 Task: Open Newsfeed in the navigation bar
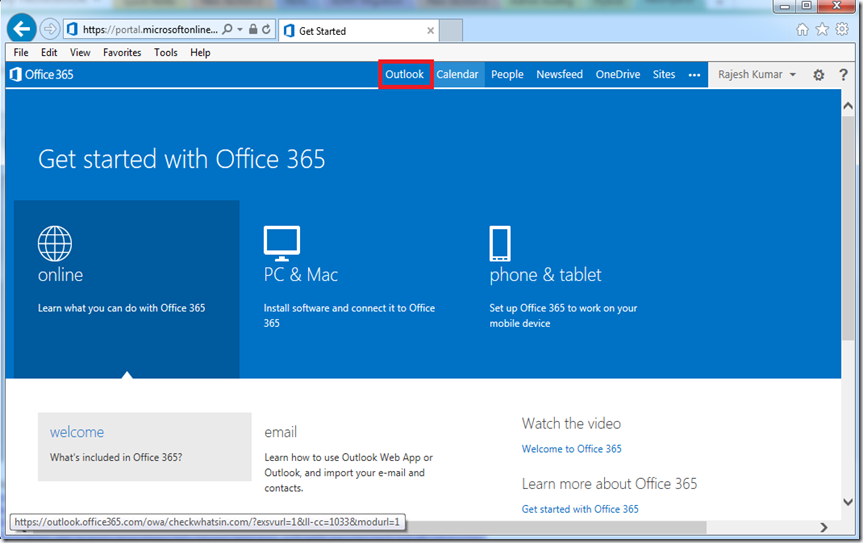click(x=560, y=74)
